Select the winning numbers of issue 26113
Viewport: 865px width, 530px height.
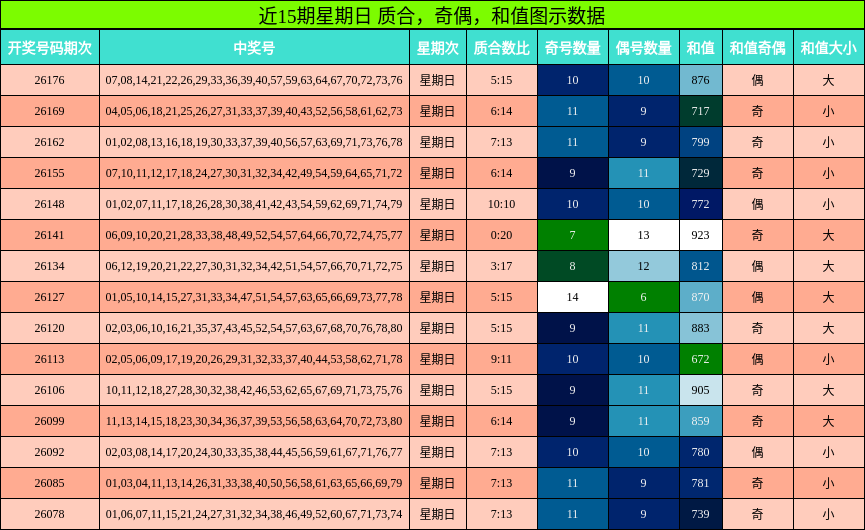coord(254,359)
